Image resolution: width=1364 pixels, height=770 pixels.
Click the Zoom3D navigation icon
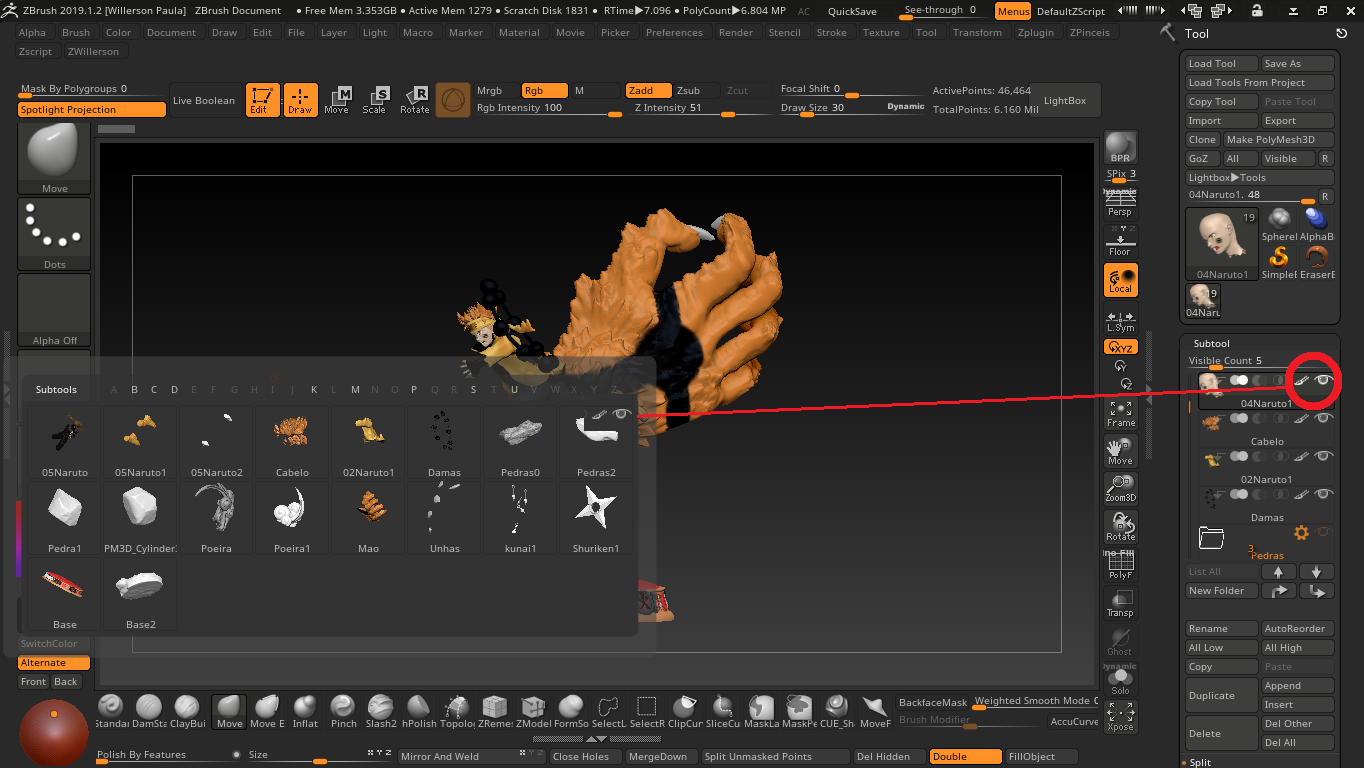pyautogui.click(x=1120, y=487)
